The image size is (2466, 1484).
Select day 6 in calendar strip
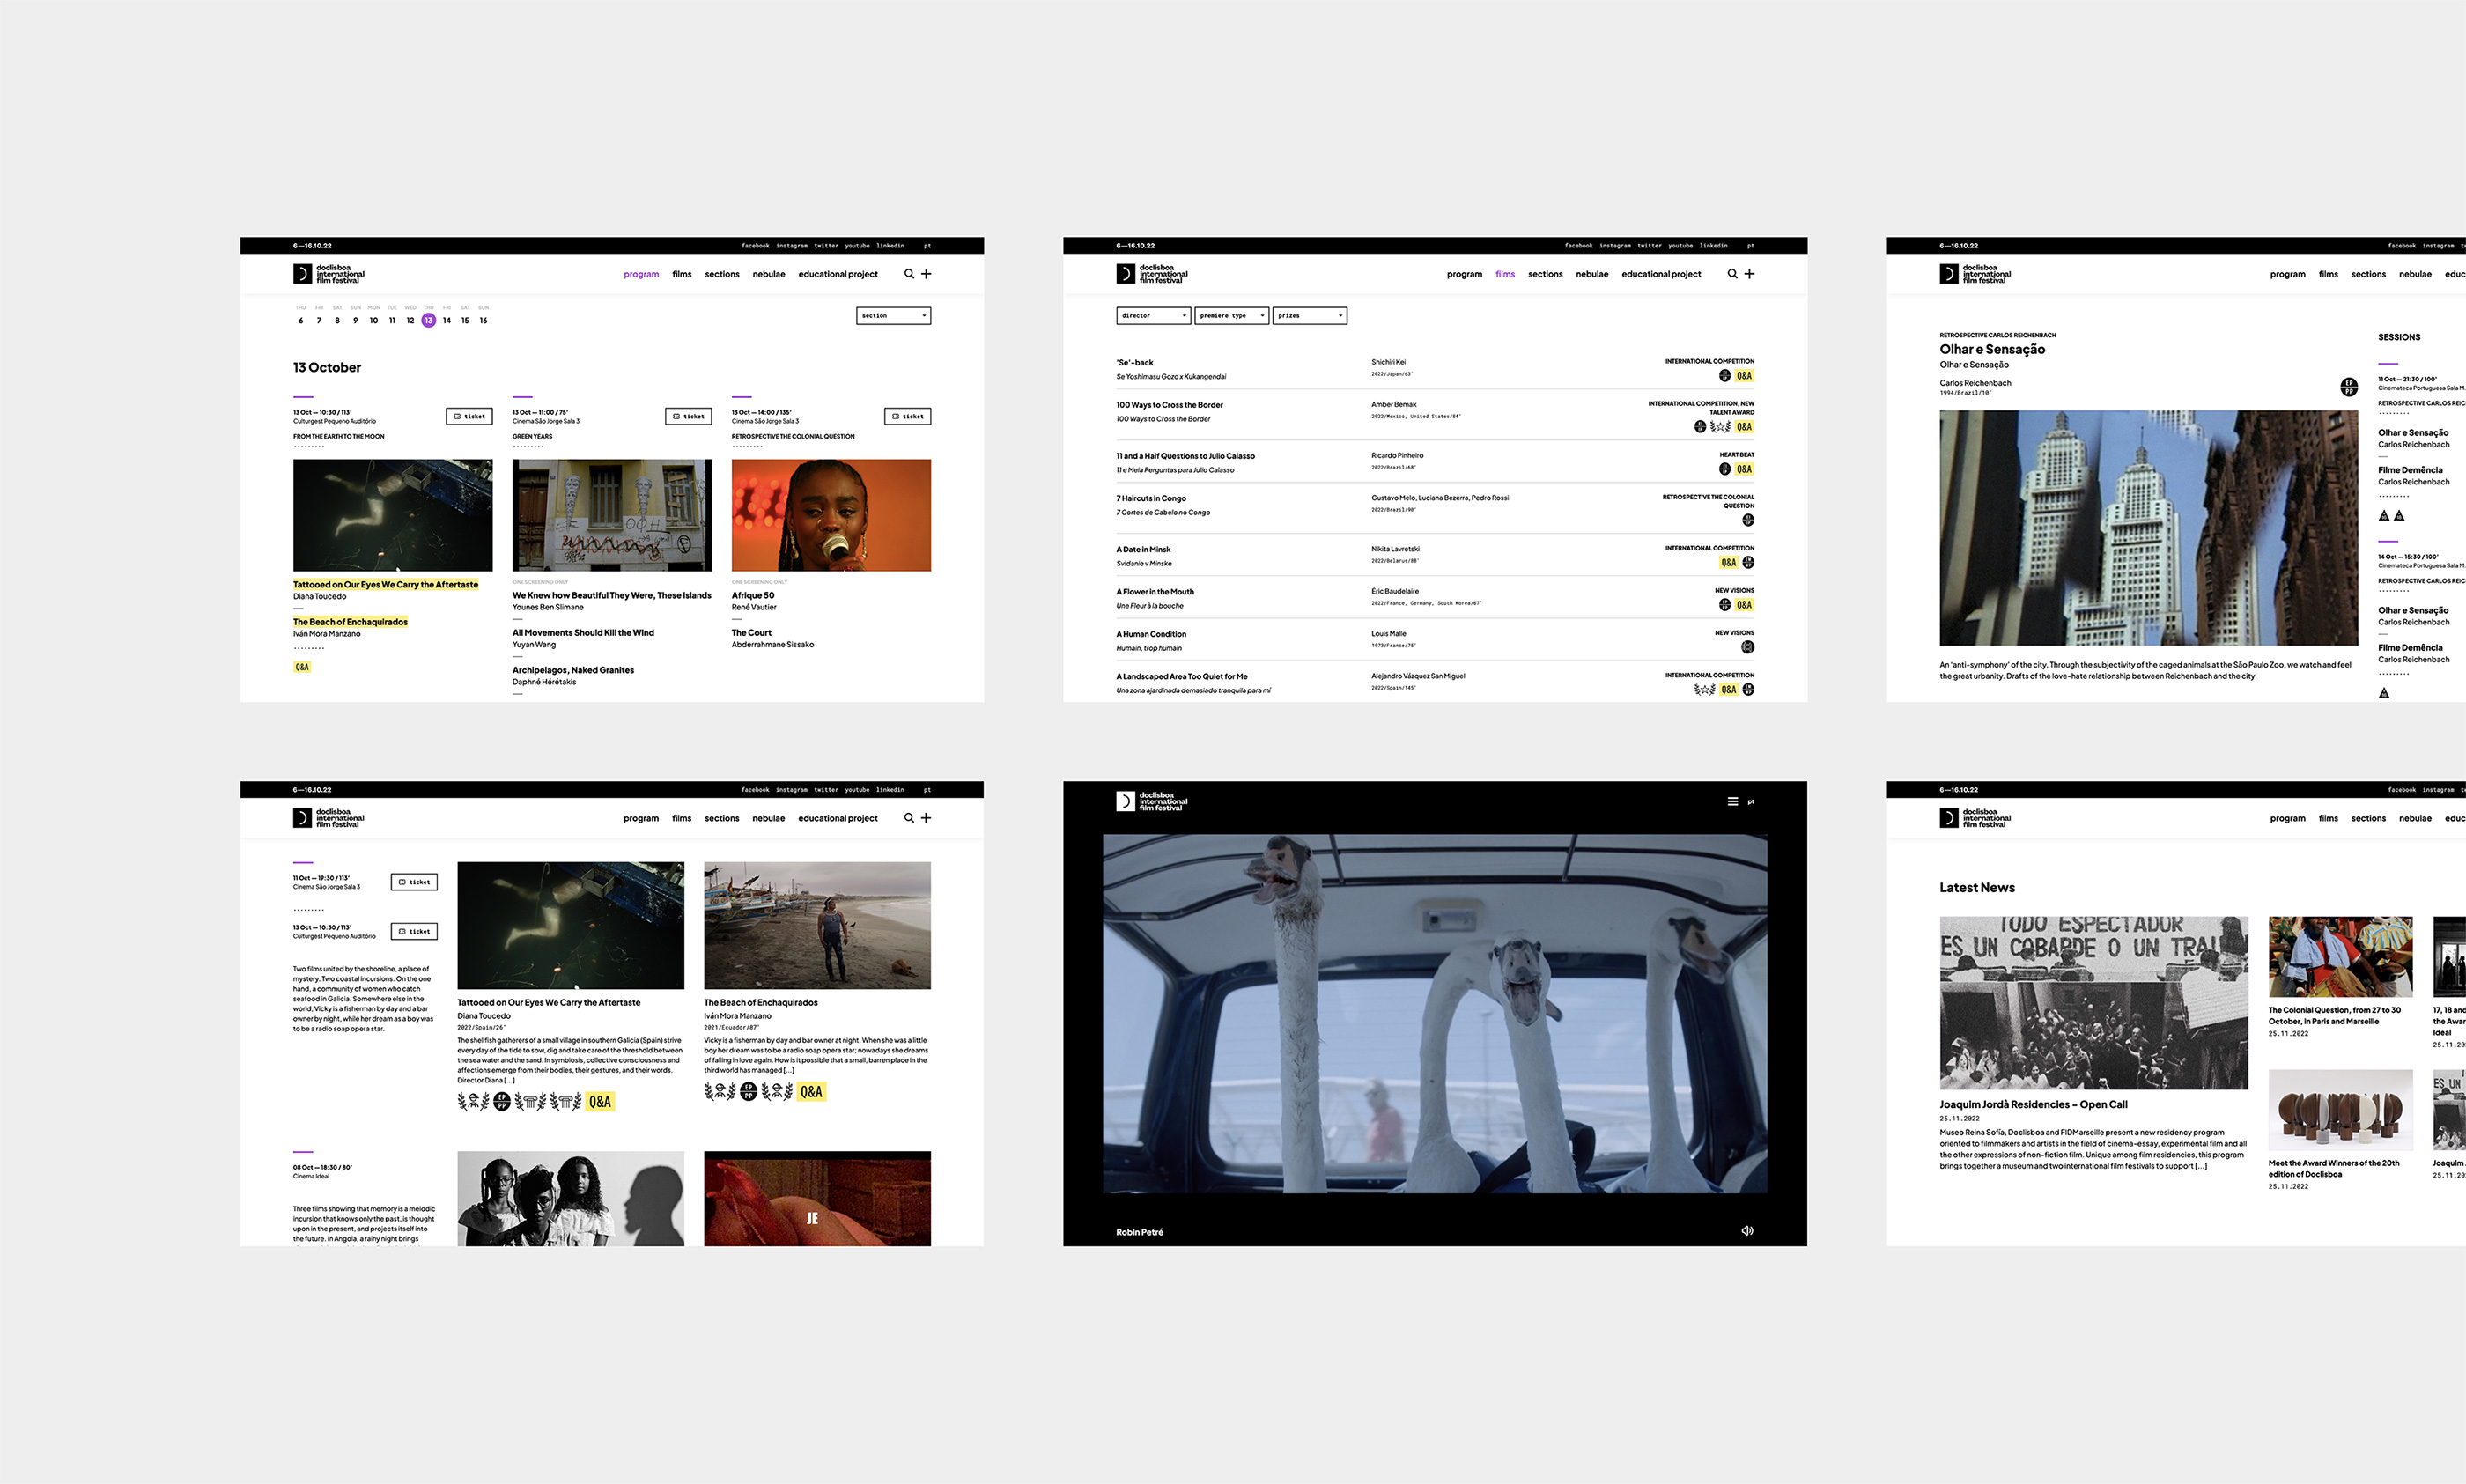pyautogui.click(x=301, y=320)
